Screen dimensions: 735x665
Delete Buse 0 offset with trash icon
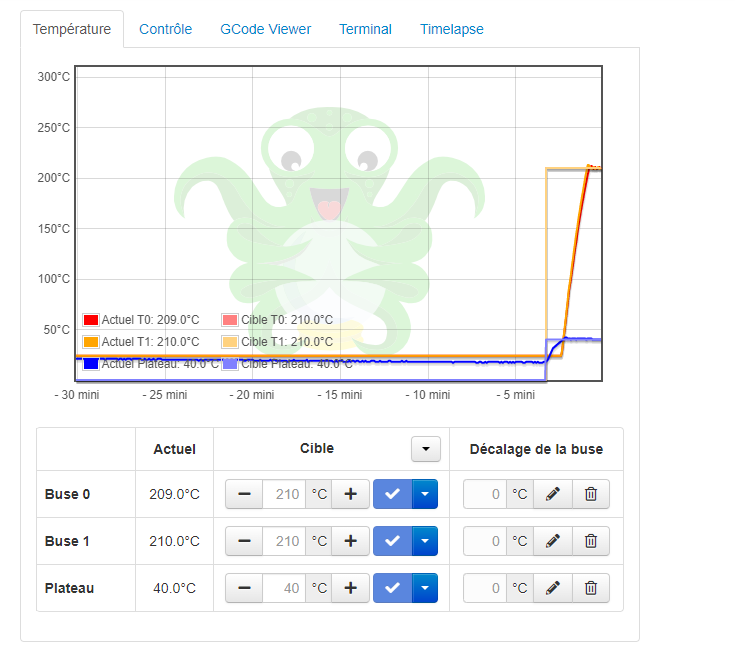pos(591,494)
